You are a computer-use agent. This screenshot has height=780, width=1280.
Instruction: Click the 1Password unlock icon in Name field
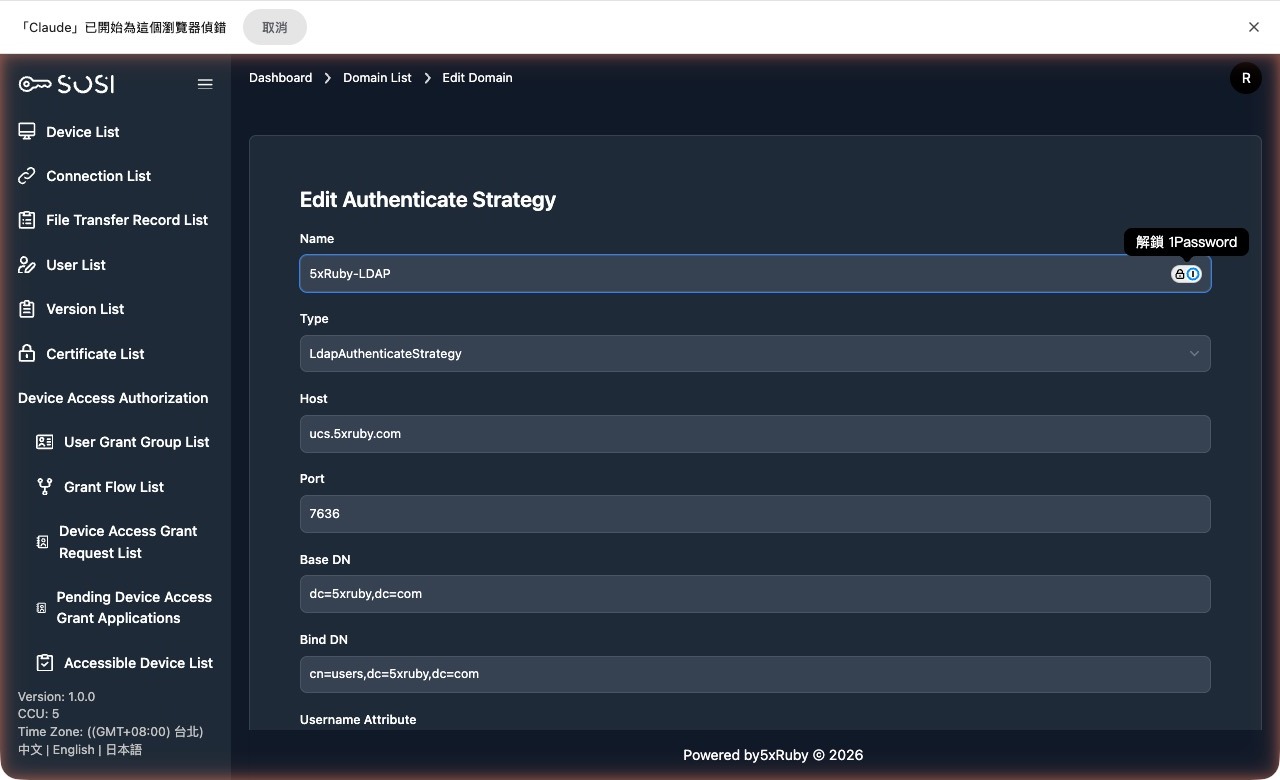click(1186, 274)
